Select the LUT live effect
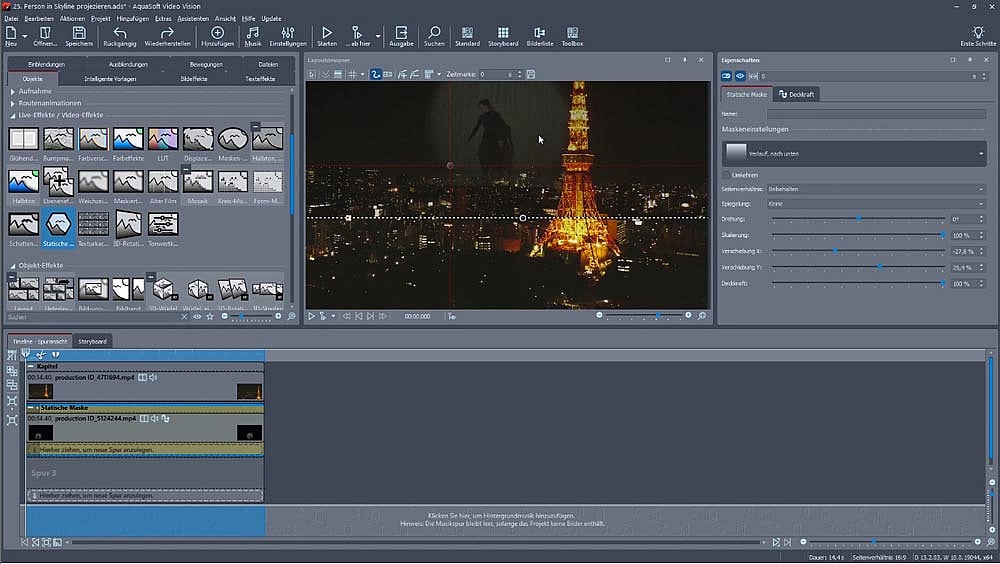This screenshot has height=564, width=1000. [x=163, y=139]
